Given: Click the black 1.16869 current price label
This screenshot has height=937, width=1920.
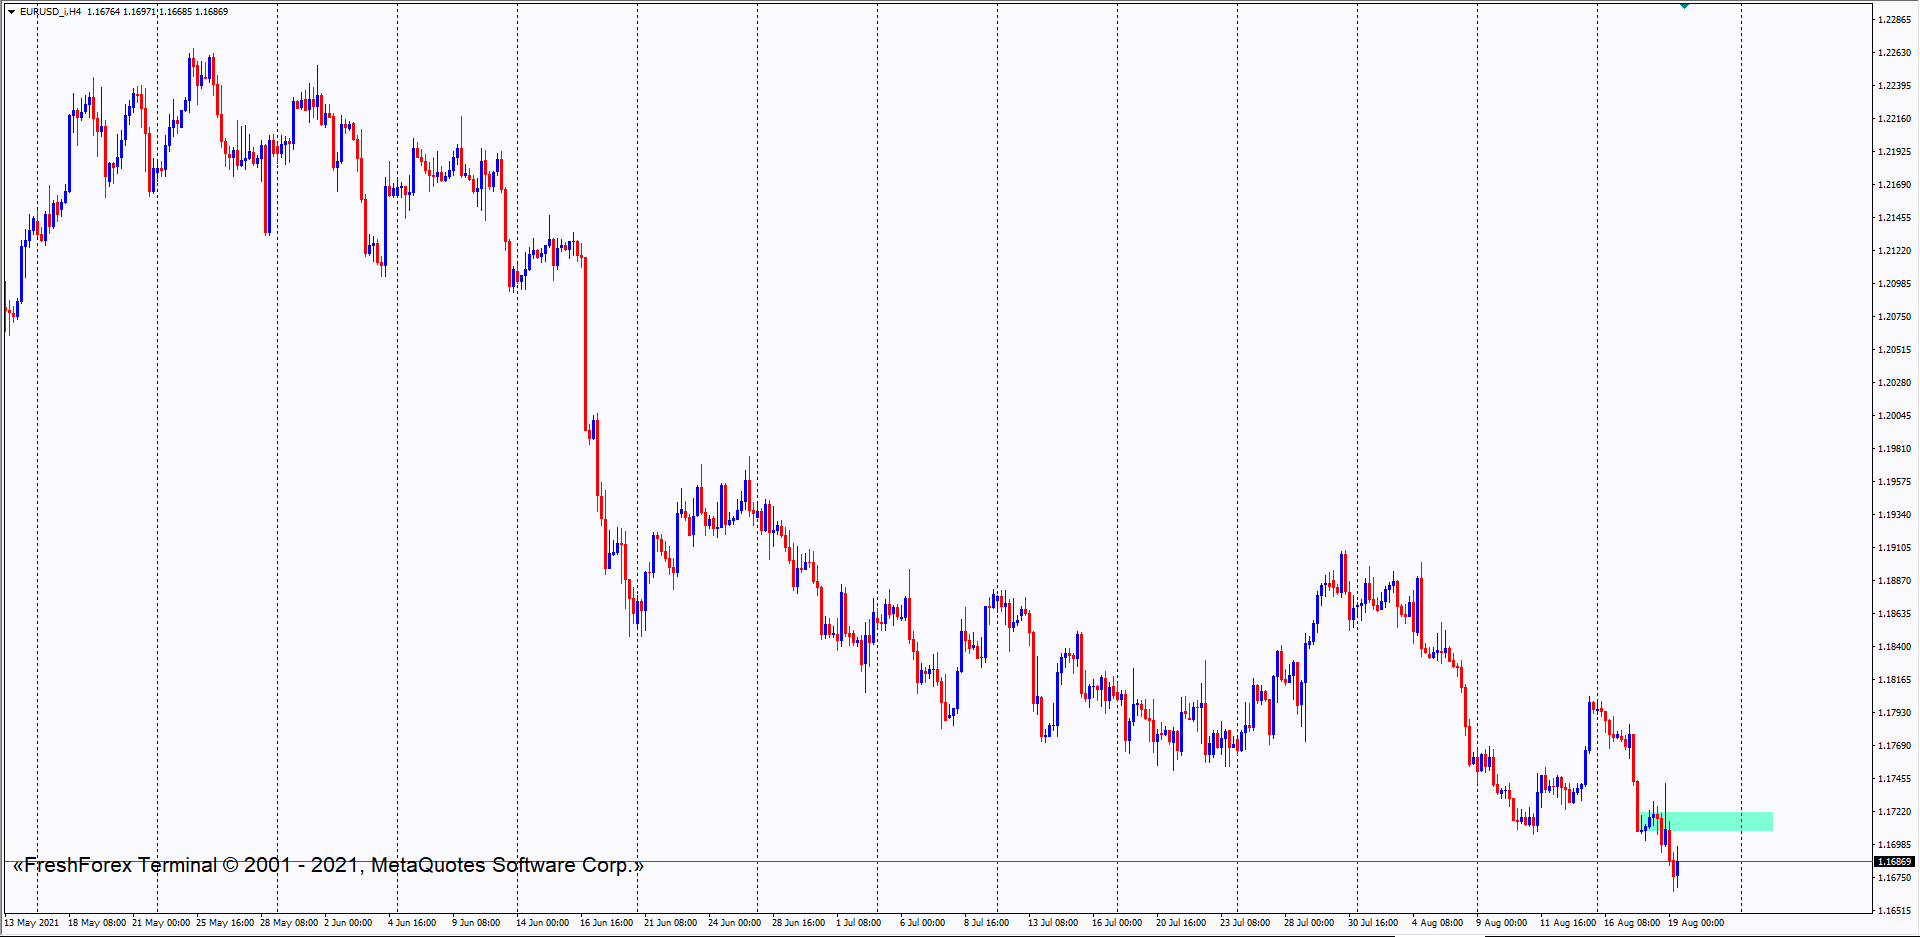Looking at the screenshot, I should click(1894, 861).
